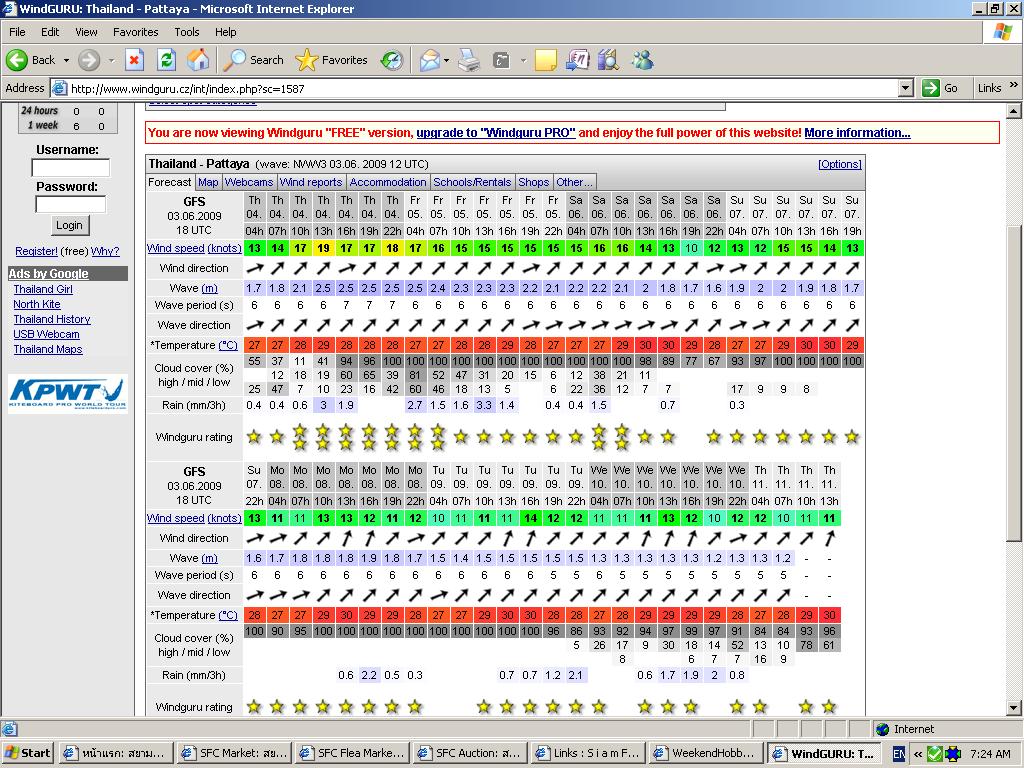Open the Back button history dropdown arrow
The width and height of the screenshot is (1024, 768).
(x=66, y=60)
